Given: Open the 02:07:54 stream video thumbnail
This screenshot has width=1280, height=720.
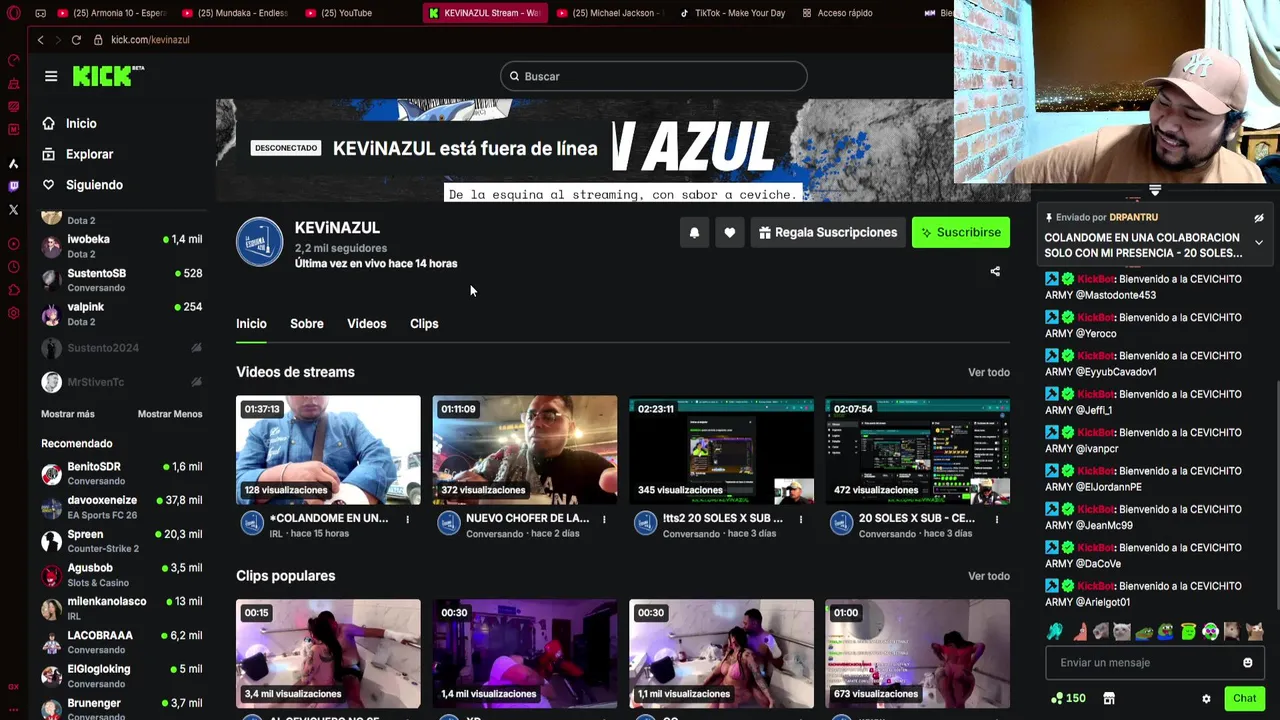Looking at the screenshot, I should [x=917, y=450].
